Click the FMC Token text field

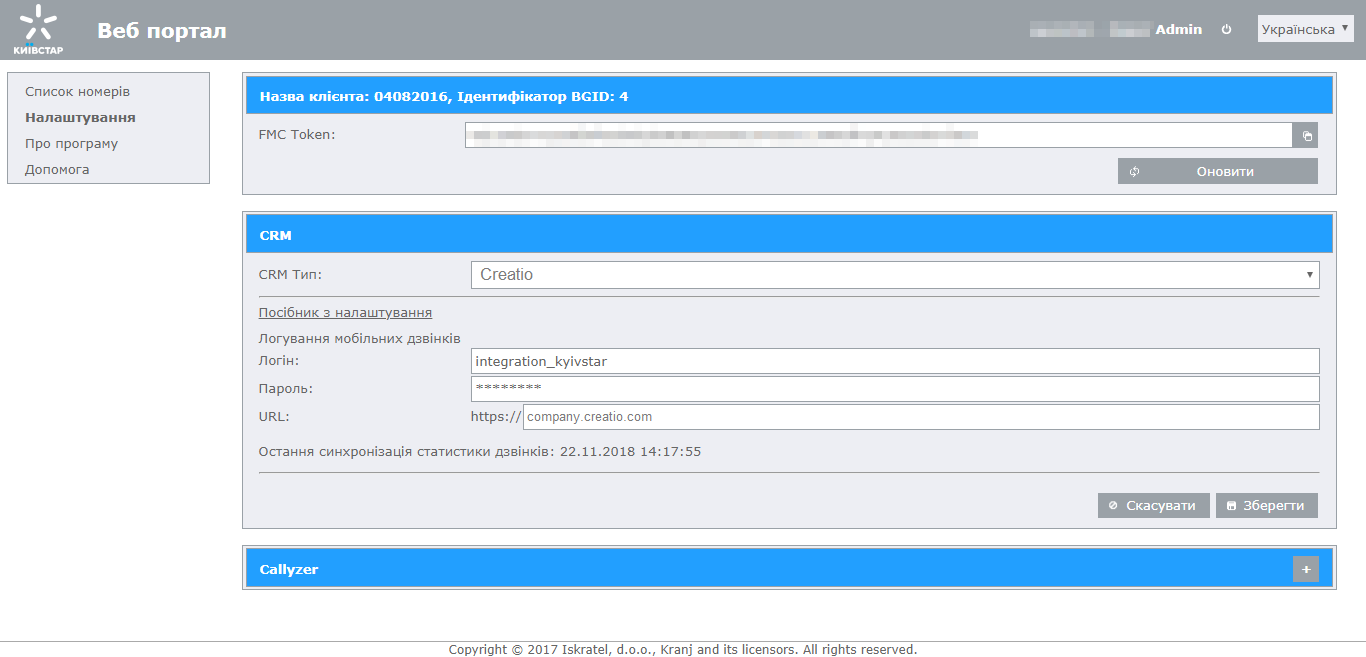(x=878, y=135)
